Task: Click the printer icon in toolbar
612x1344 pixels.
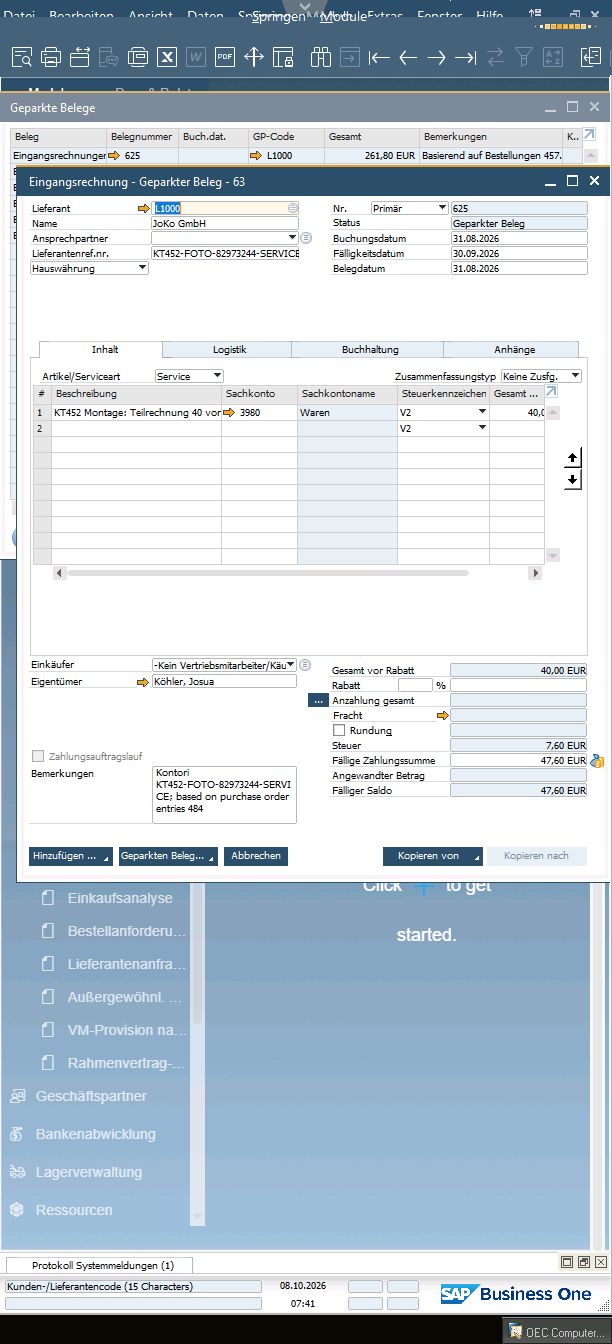Action: click(x=51, y=57)
